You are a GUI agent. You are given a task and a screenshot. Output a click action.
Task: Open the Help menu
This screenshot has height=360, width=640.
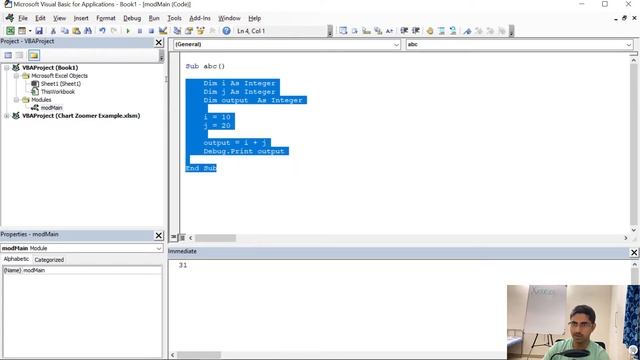255,18
